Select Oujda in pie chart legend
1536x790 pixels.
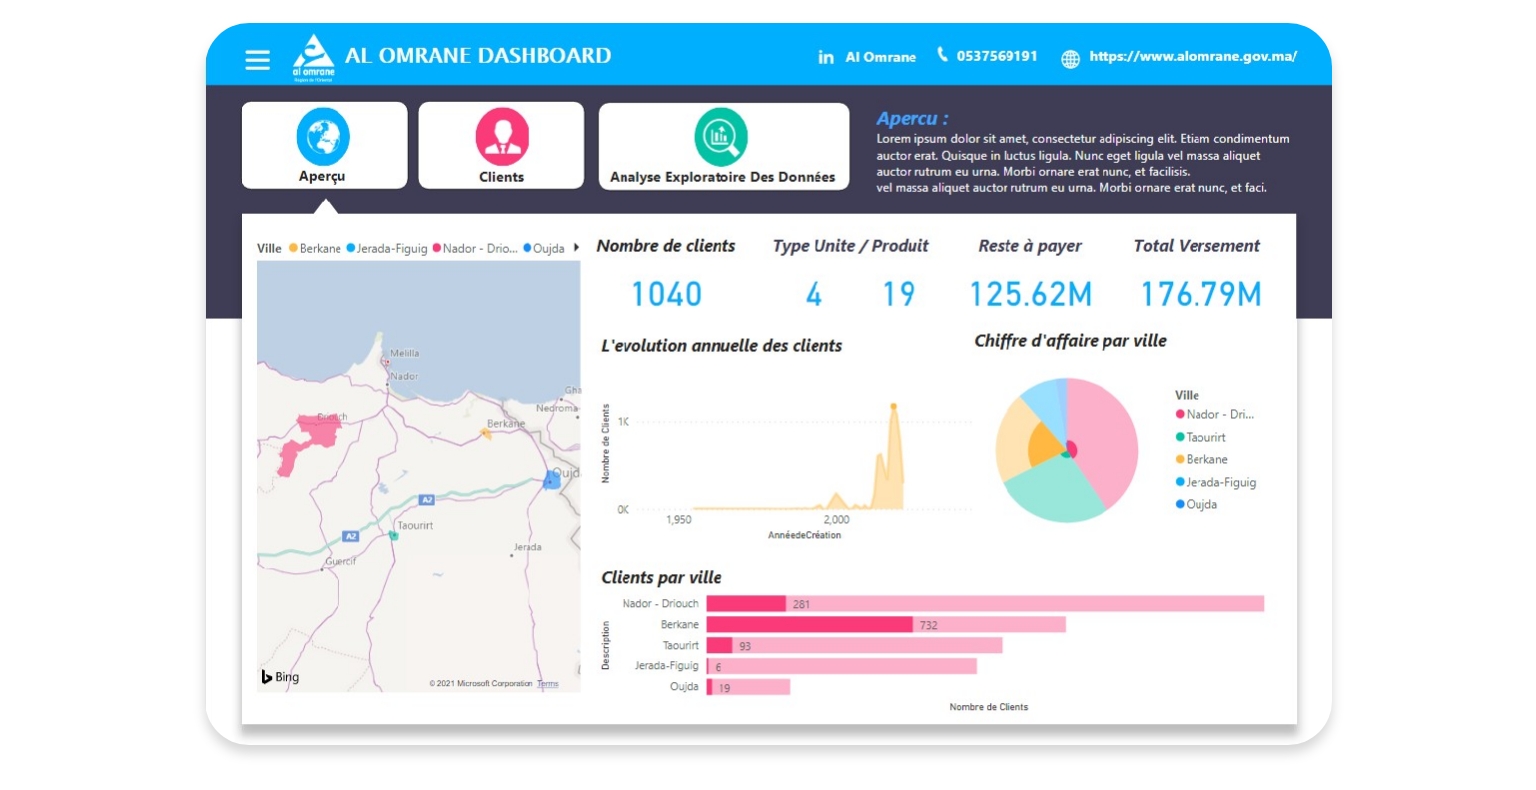pos(1201,504)
